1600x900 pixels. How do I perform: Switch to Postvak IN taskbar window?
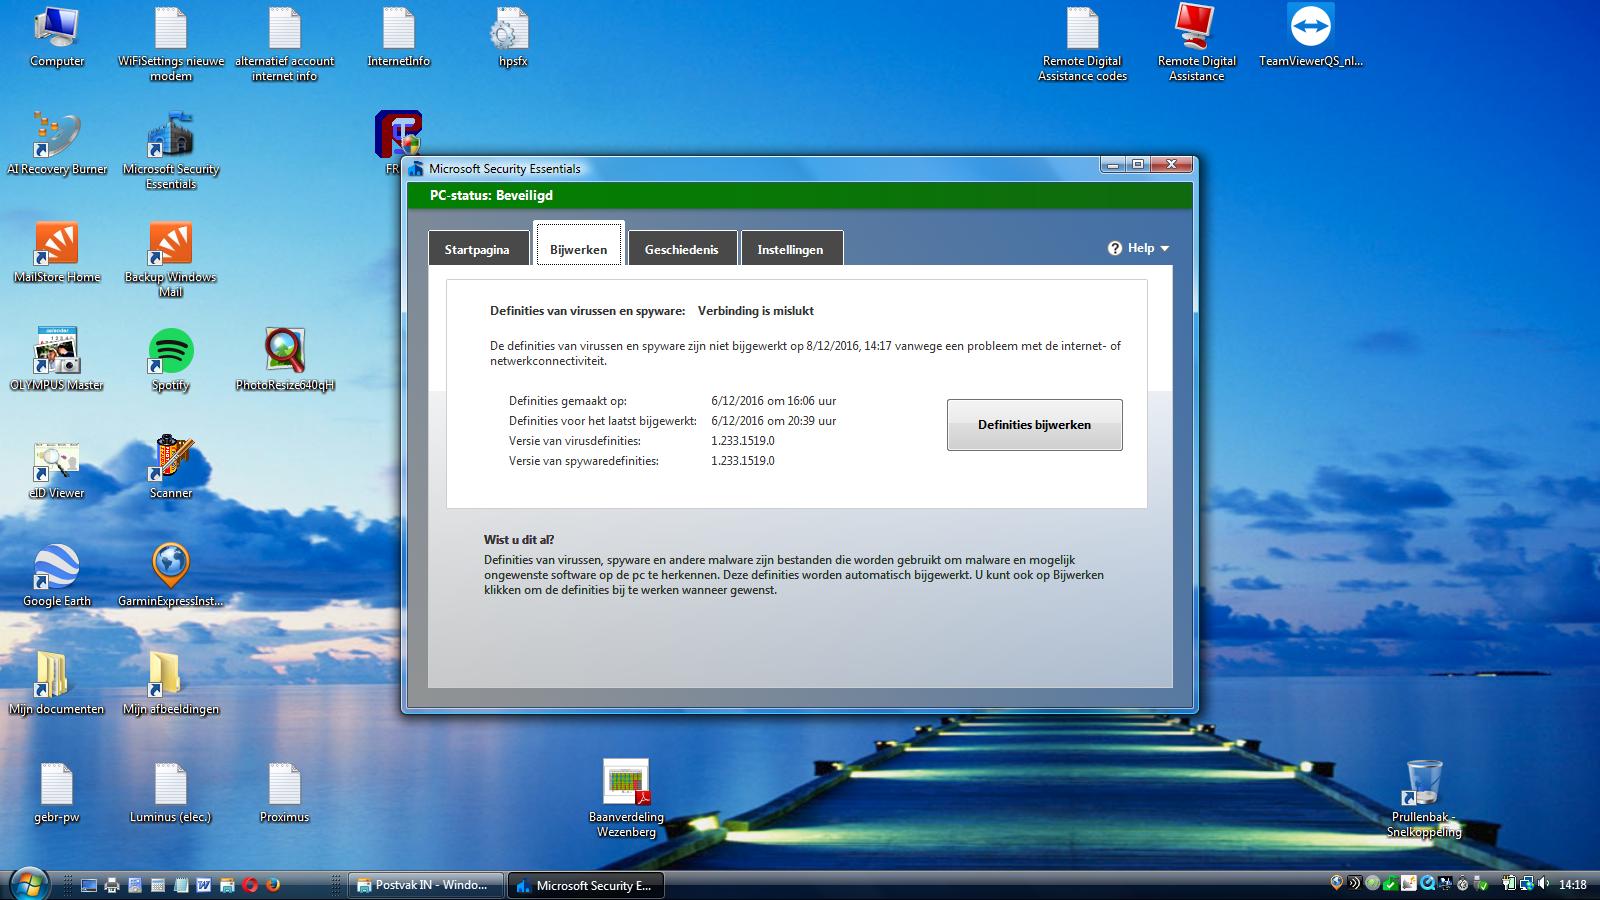point(425,885)
